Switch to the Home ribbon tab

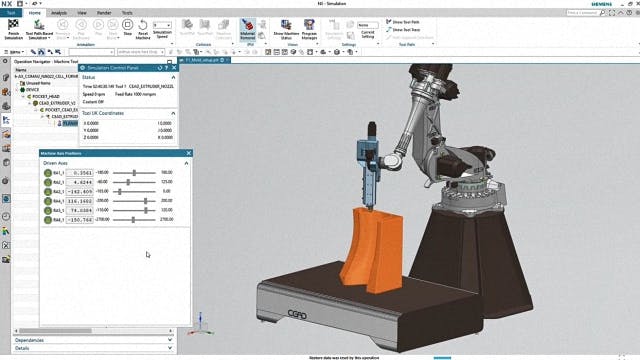pyautogui.click(x=35, y=13)
